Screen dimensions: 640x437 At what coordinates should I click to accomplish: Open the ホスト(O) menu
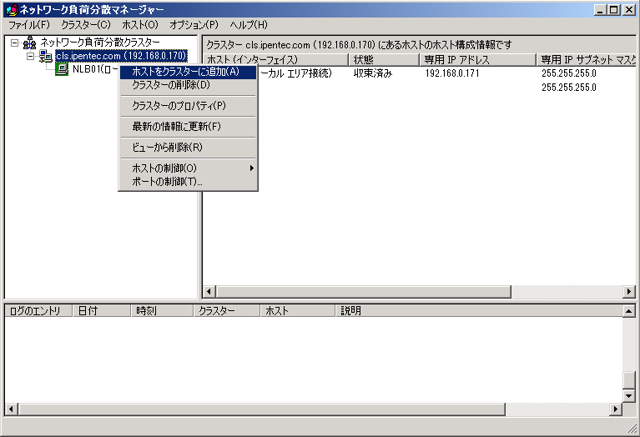140,25
